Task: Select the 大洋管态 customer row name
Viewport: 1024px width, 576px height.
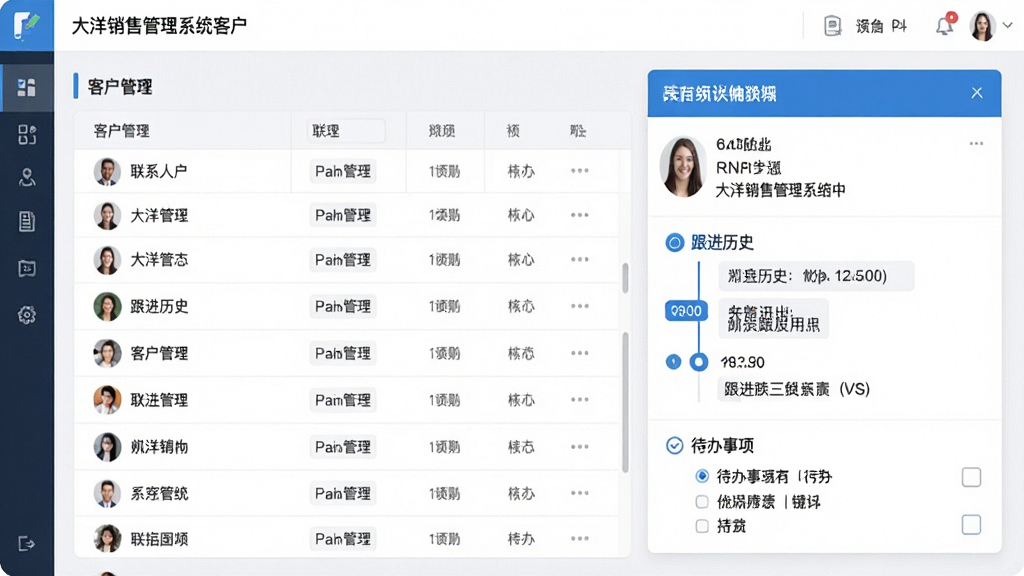Action: click(x=159, y=259)
